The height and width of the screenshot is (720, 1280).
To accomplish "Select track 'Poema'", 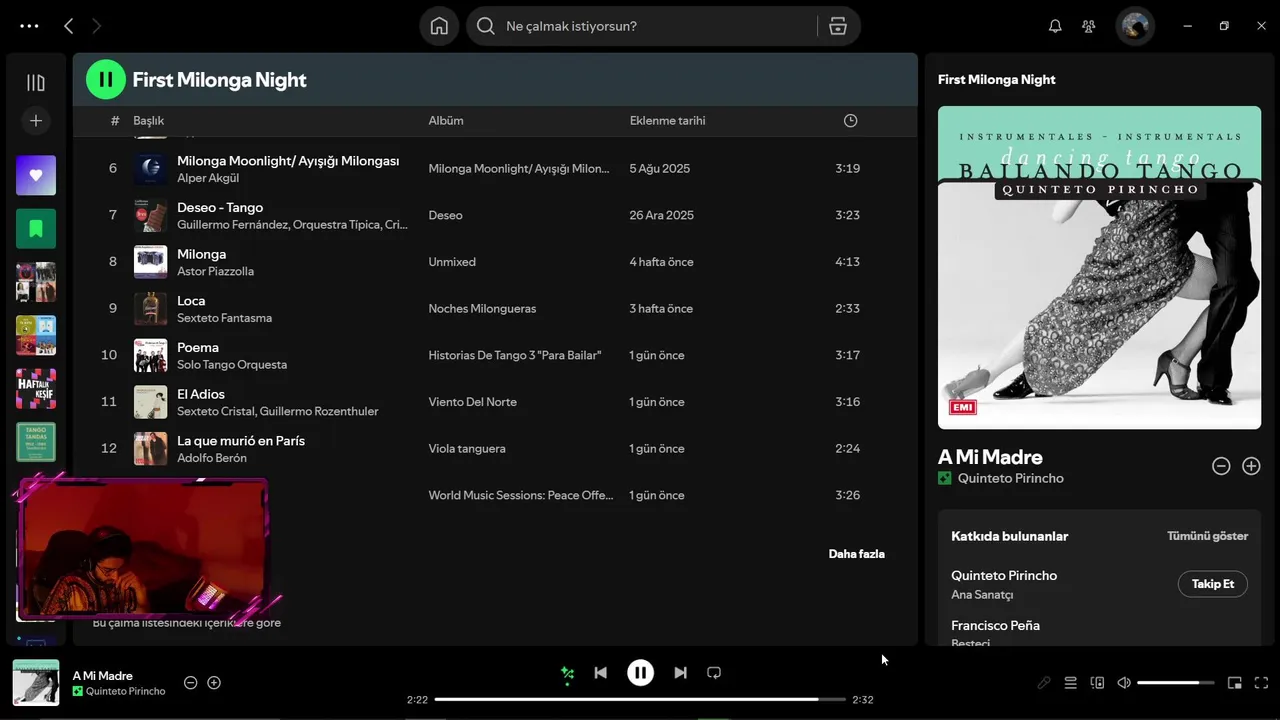I will (x=198, y=348).
